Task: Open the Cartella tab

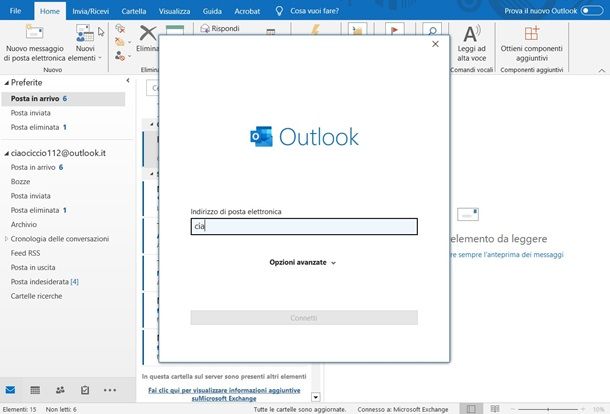Action: [x=134, y=11]
